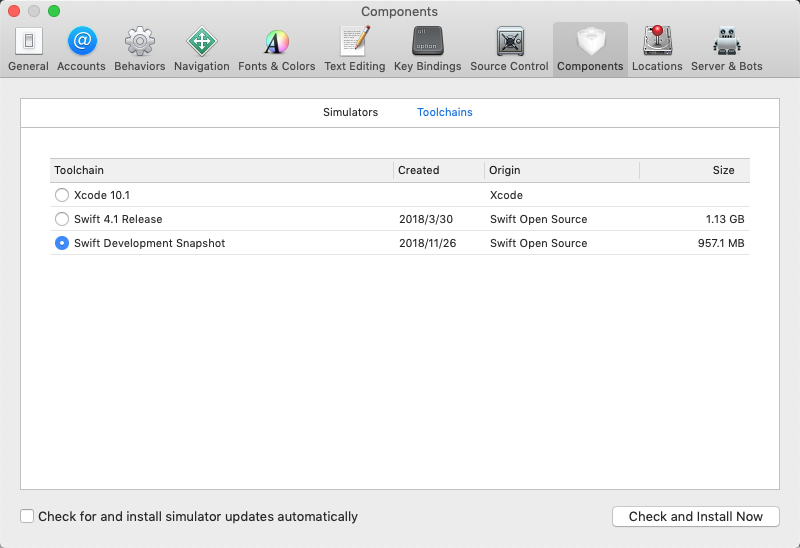Image resolution: width=800 pixels, height=548 pixels.
Task: Open Locations preferences pane
Action: [657, 49]
